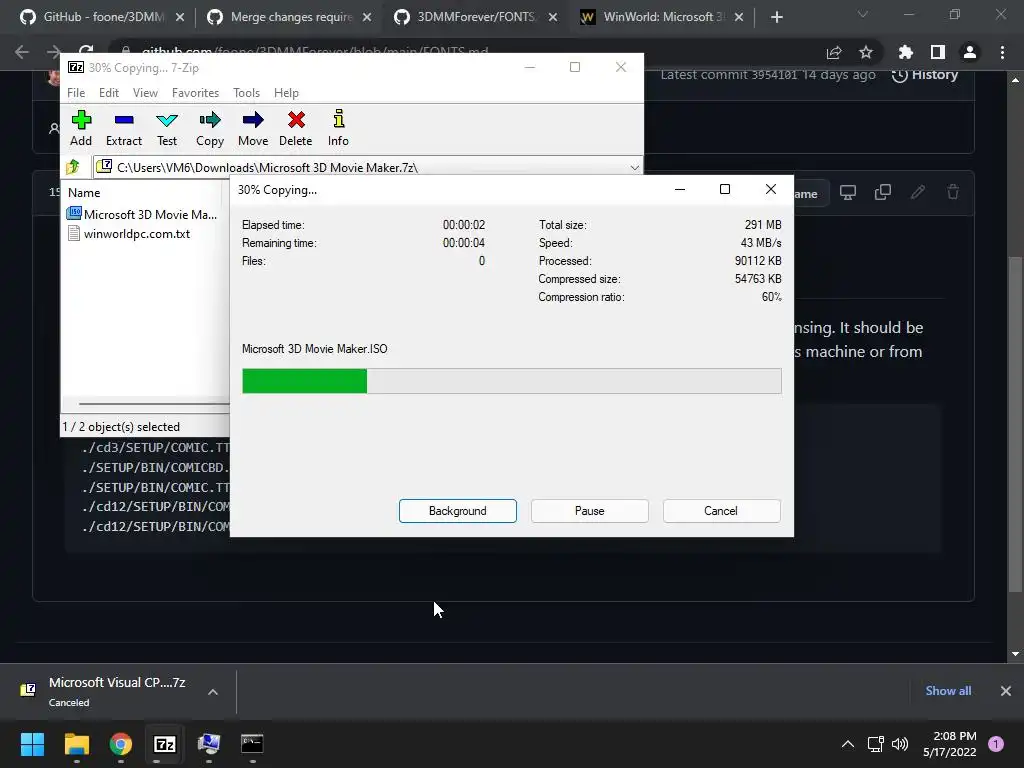Open the 7-Zip Help menu
Viewport: 1024px width, 768px height.
[286, 93]
